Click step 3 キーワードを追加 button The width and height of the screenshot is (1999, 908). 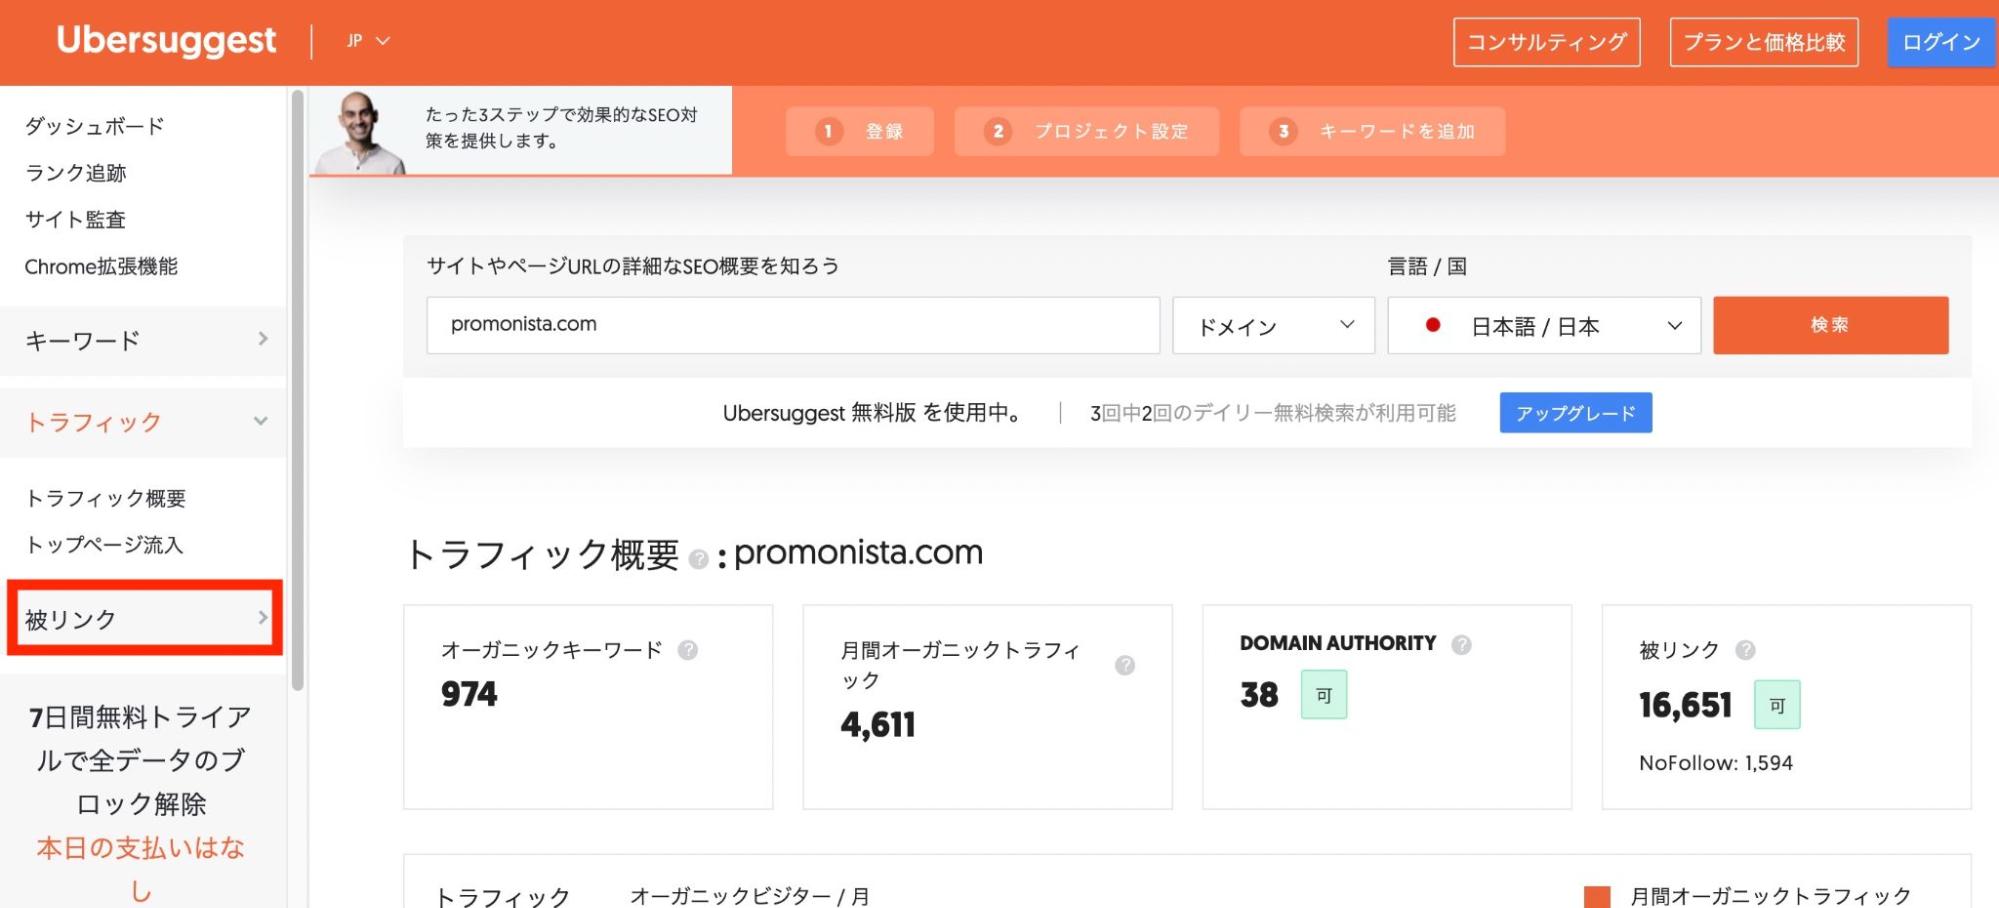pyautogui.click(x=1372, y=131)
